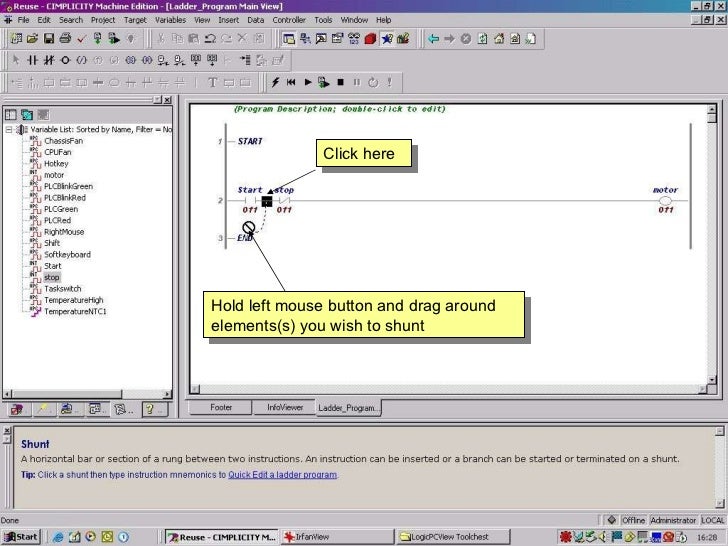Open the Edit menu
Screen dimensions: 728x546
(44, 20)
